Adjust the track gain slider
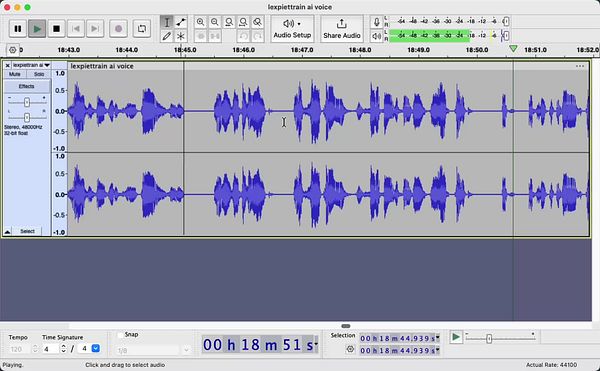Screen dimensions: 600x371 pos(27,103)
